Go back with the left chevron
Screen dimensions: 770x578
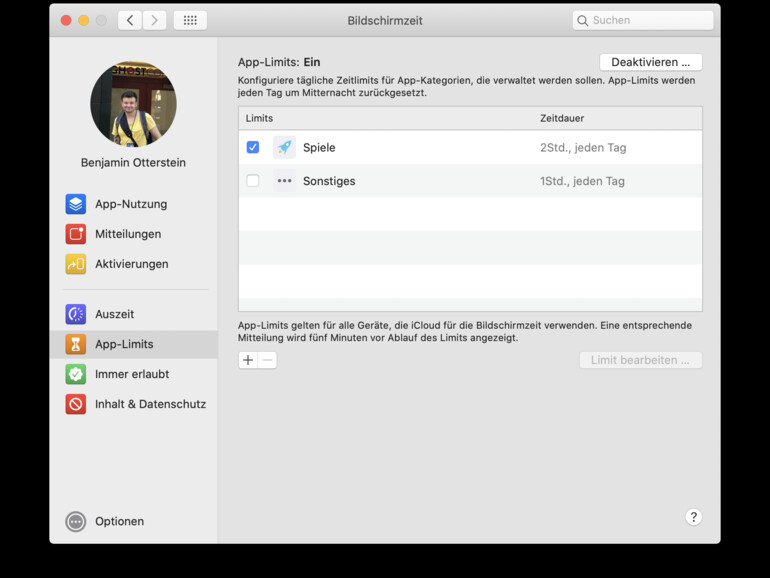point(130,20)
